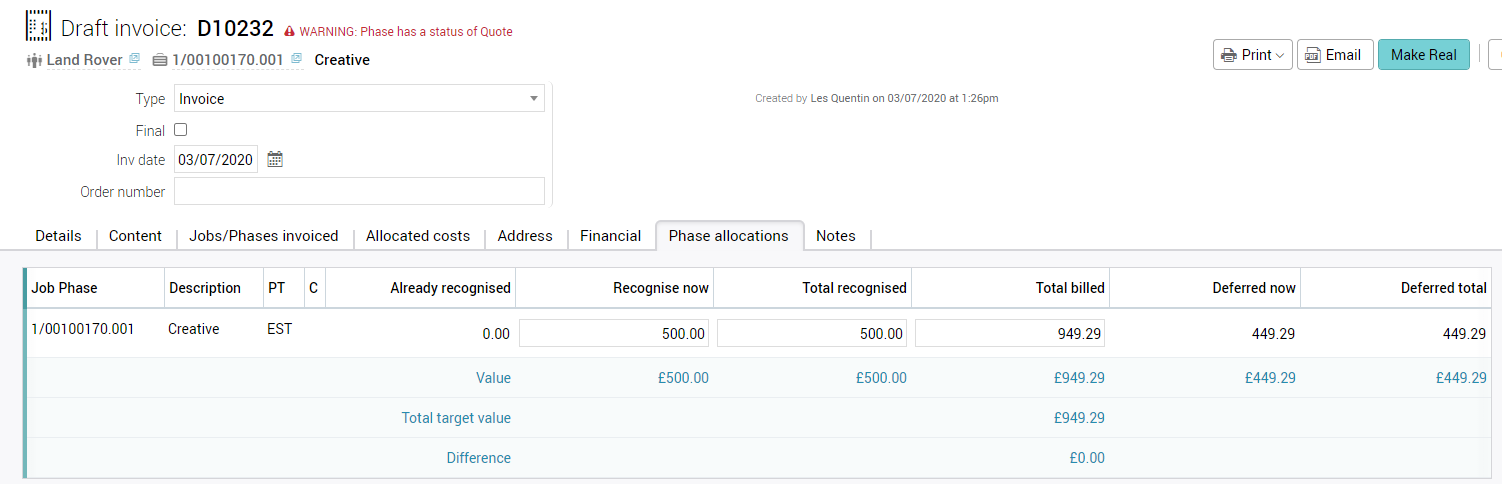1502x484 pixels.
Task: Select the Inv date text field
Action: pos(215,159)
